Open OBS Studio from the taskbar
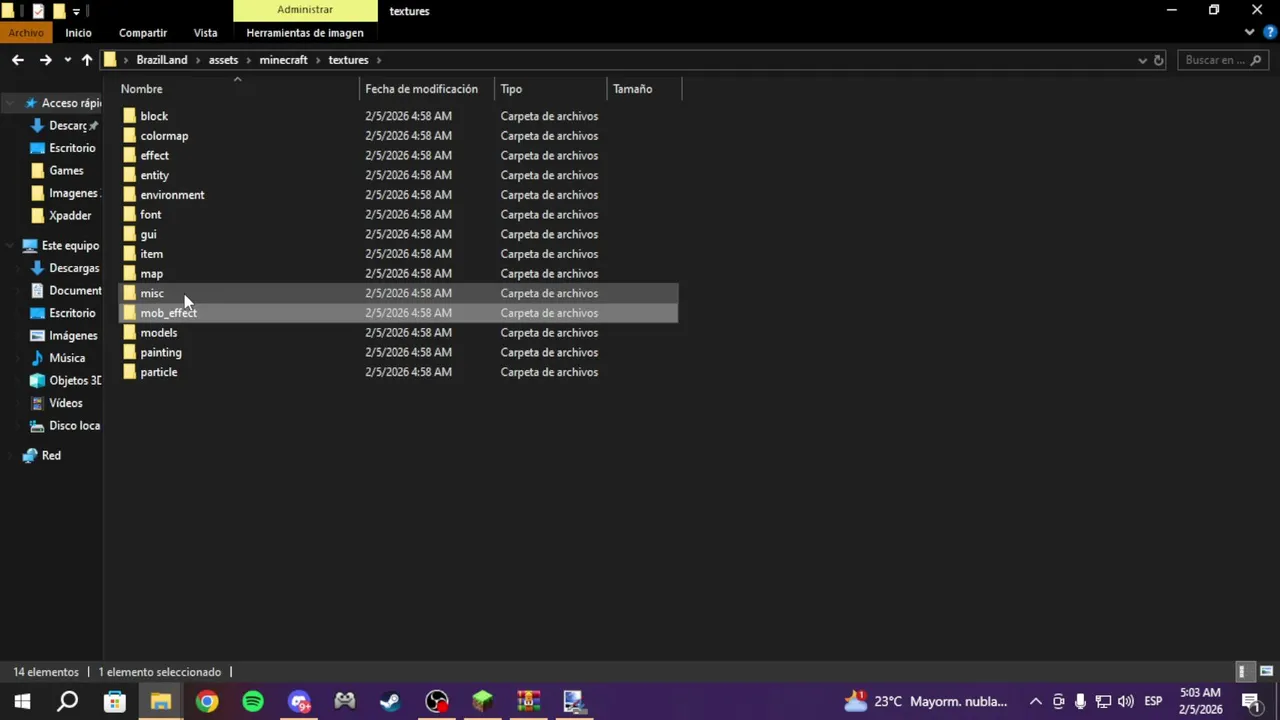The height and width of the screenshot is (720, 1280). pyautogui.click(x=437, y=701)
